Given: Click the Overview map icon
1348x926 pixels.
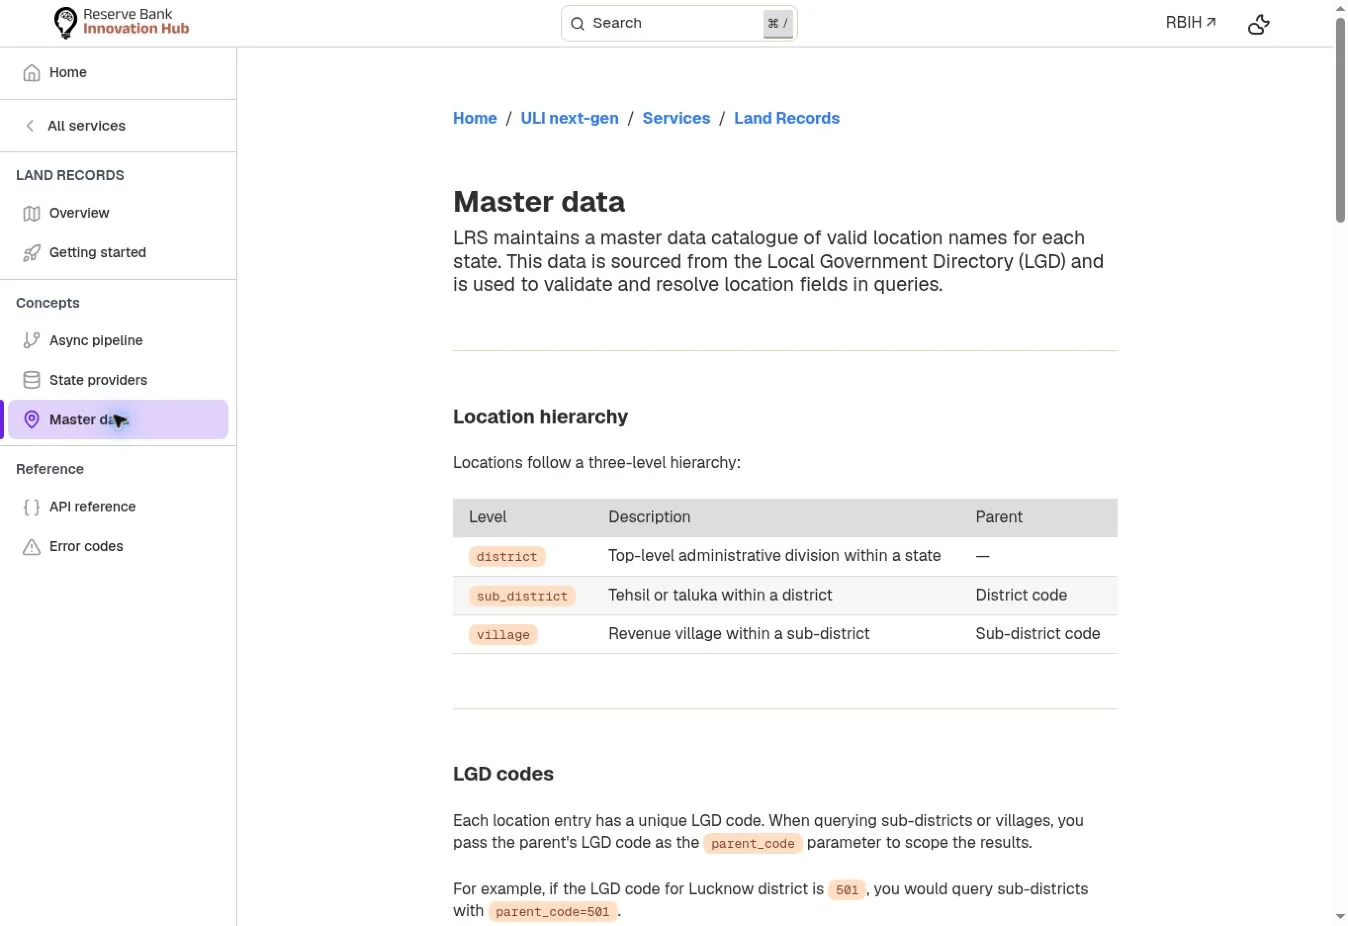Looking at the screenshot, I should point(32,214).
